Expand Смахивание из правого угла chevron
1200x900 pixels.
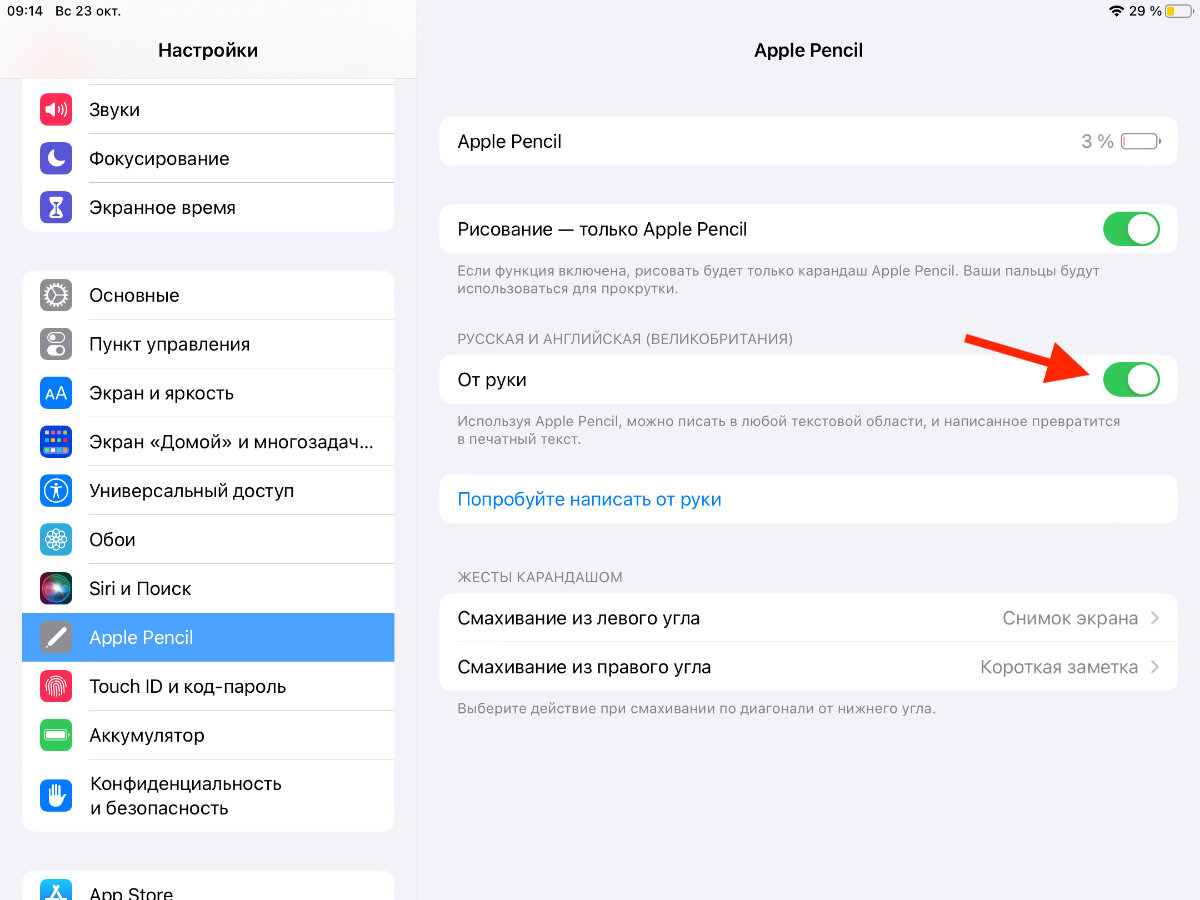tap(1155, 667)
